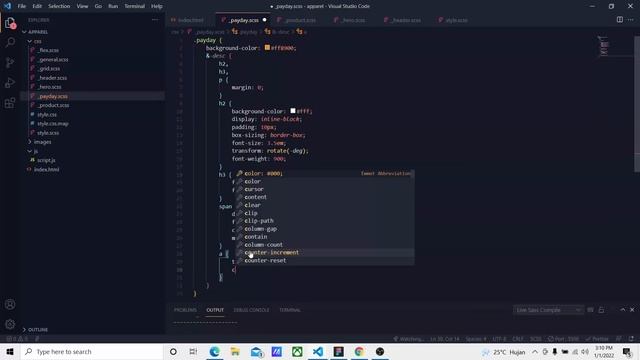640x360 pixels.
Task: Open the orange background-color swatch
Action: point(267,48)
